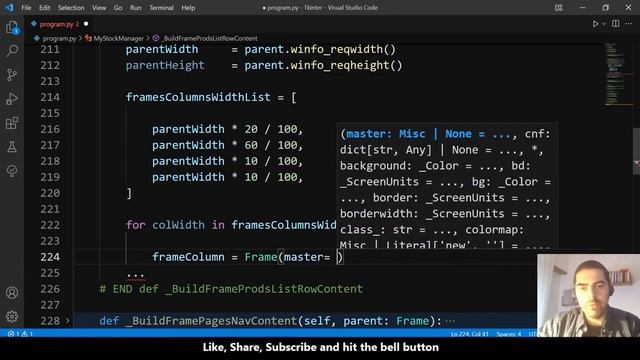Viewport: 640px width, 360px height.
Task: Click program.py in the breadcrumb
Action: point(60,38)
